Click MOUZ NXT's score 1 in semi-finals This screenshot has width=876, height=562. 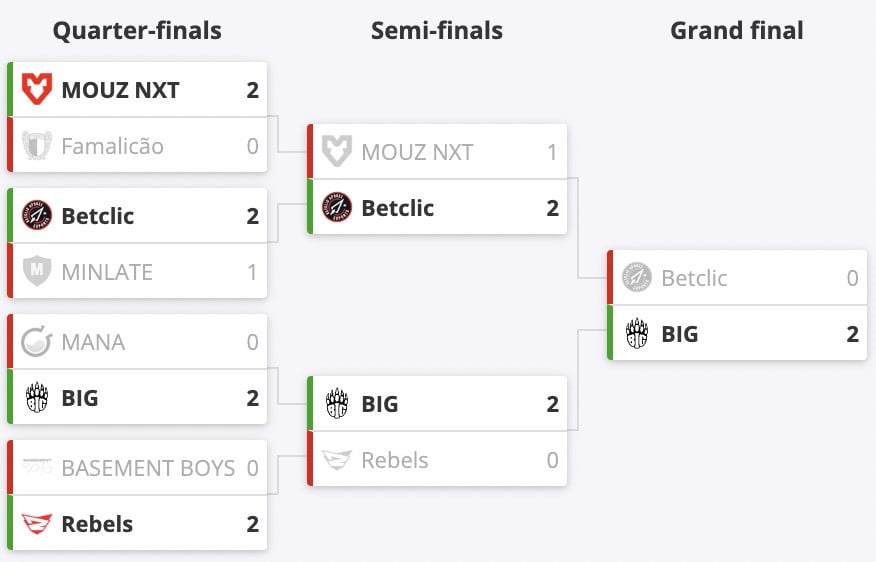(x=552, y=152)
